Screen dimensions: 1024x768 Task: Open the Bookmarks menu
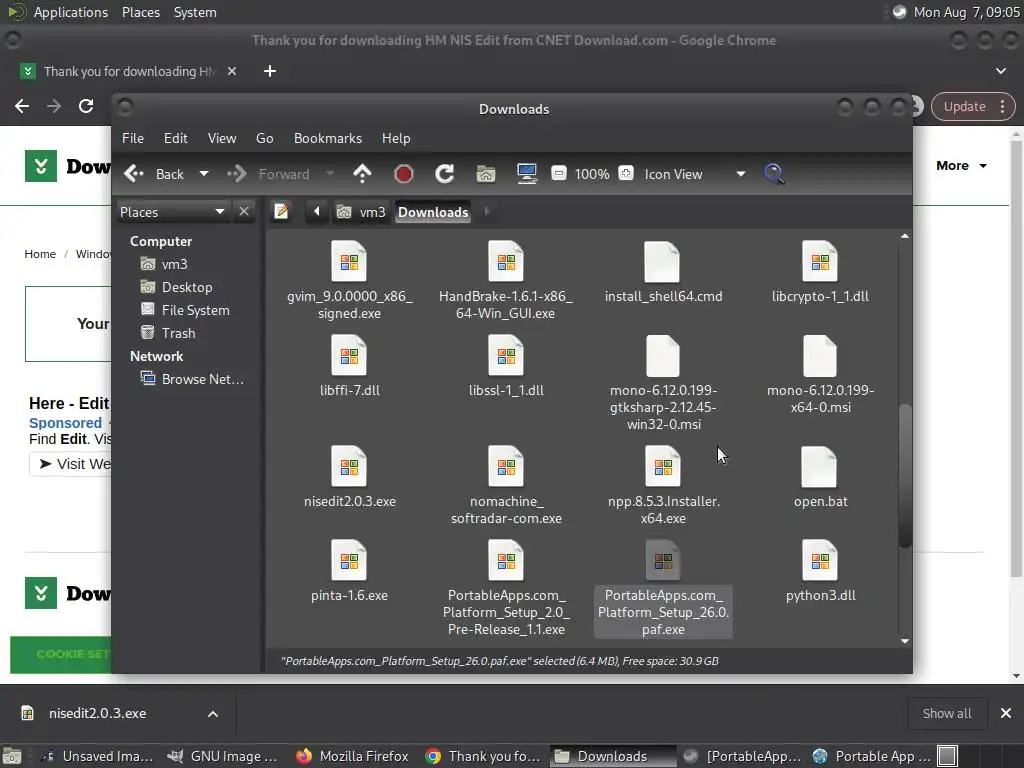coord(328,138)
